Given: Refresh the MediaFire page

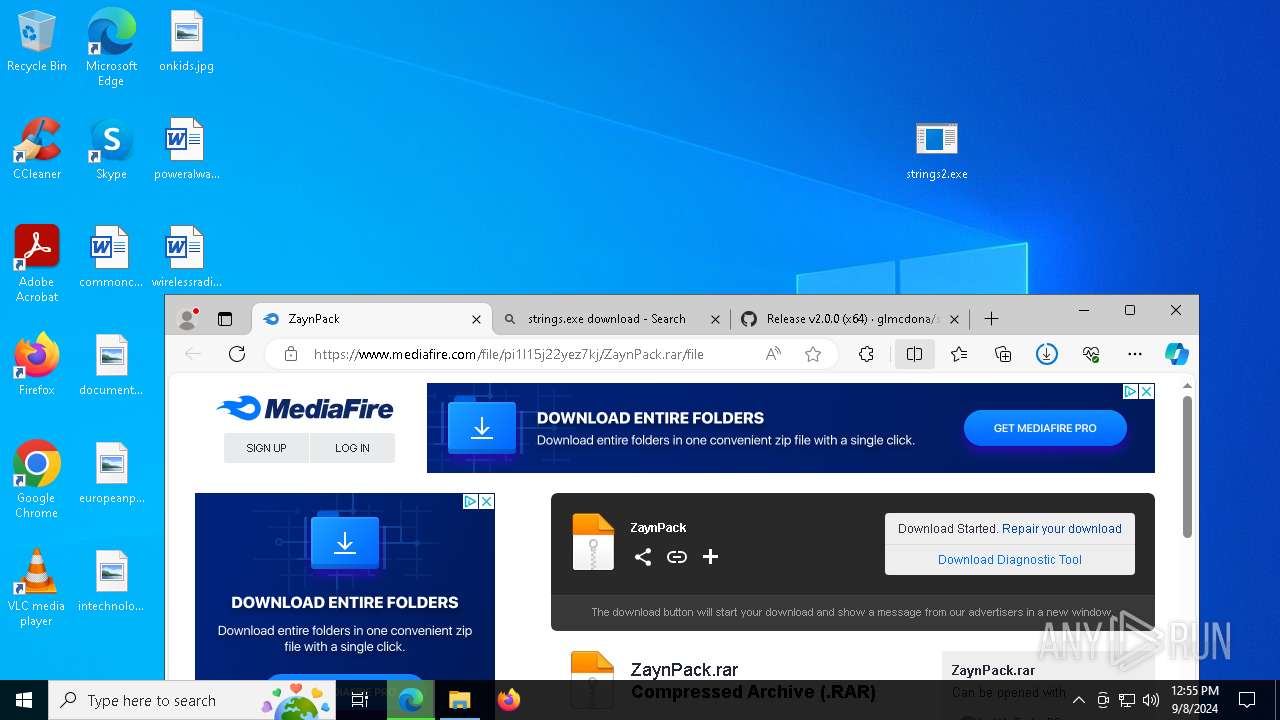Looking at the screenshot, I should tap(237, 354).
